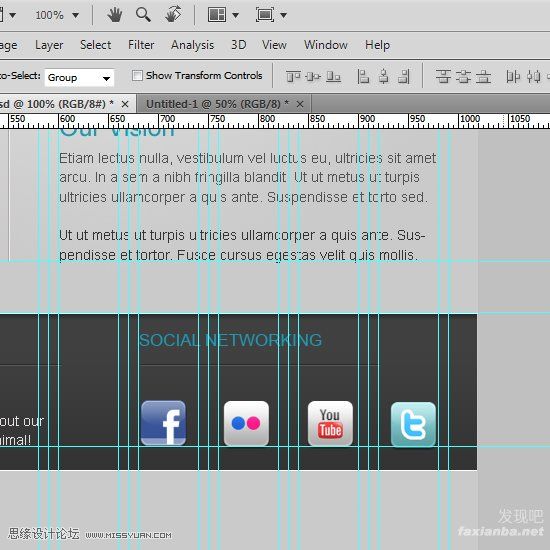Image resolution: width=550 pixels, height=550 pixels.
Task: Select the Hand tool in the application bar
Action: 114,15
